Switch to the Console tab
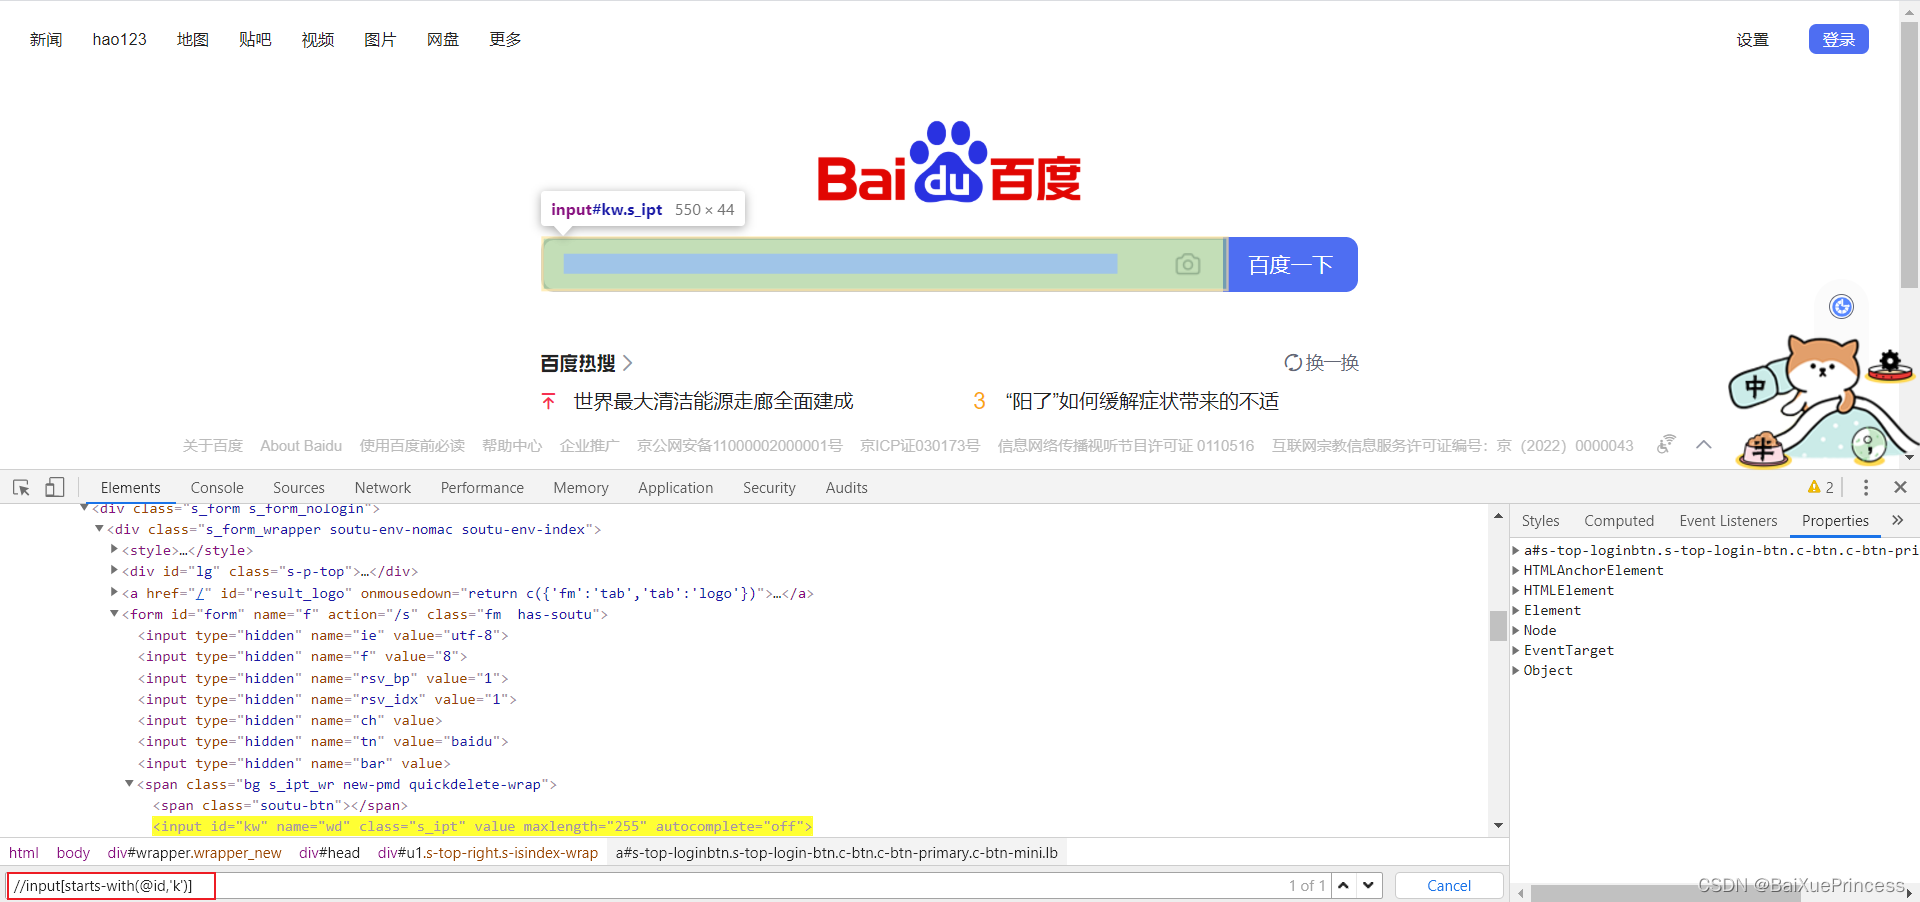1920x902 pixels. 217,487
